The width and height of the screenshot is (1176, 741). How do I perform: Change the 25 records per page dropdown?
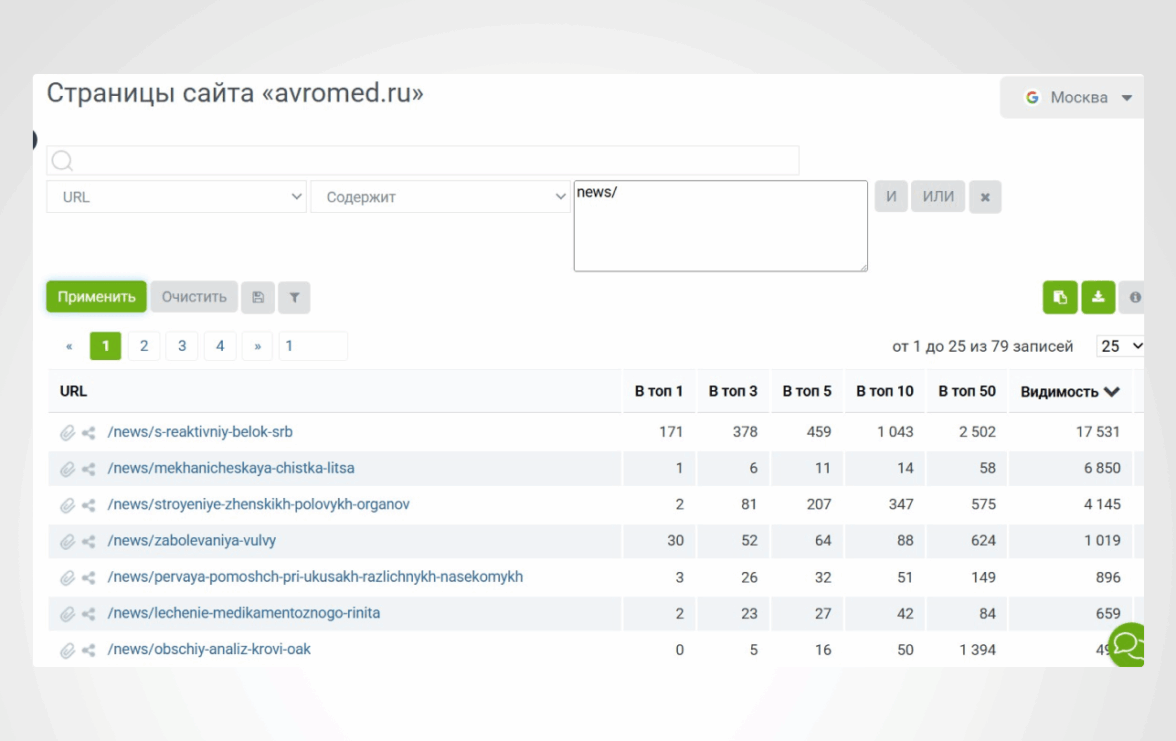[x=1120, y=346]
